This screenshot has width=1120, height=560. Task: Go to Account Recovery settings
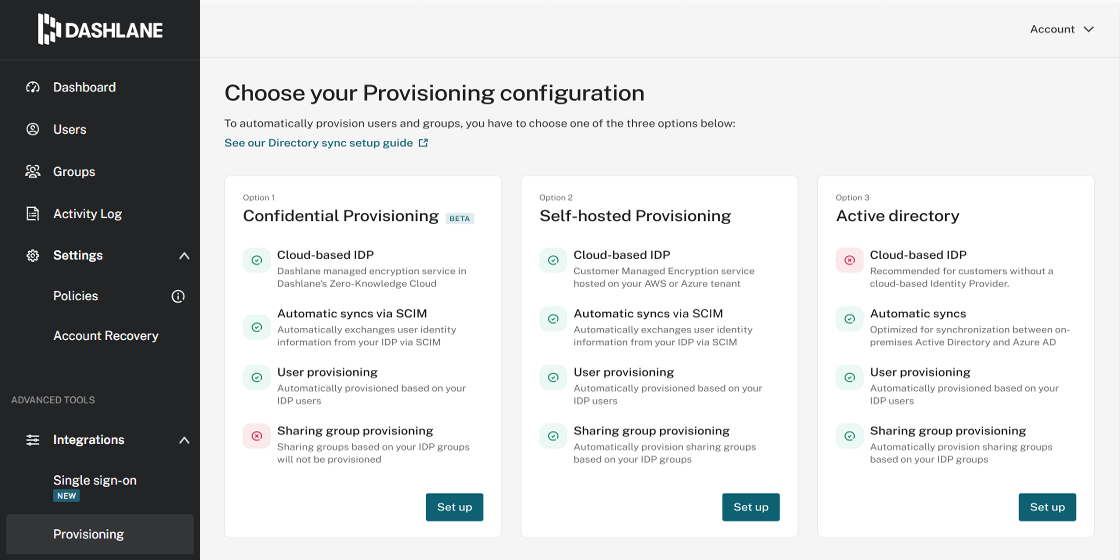[x=106, y=336]
